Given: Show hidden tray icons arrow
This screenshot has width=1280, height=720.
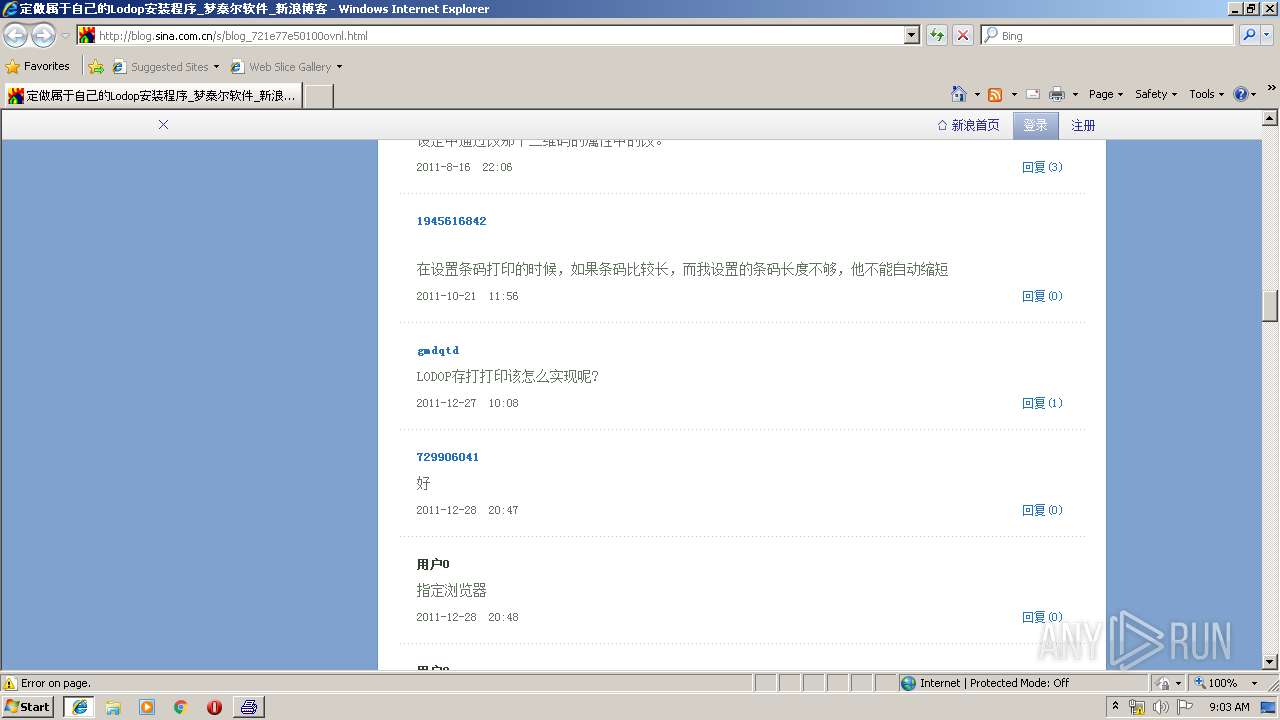Looking at the screenshot, I should coord(1115,707).
